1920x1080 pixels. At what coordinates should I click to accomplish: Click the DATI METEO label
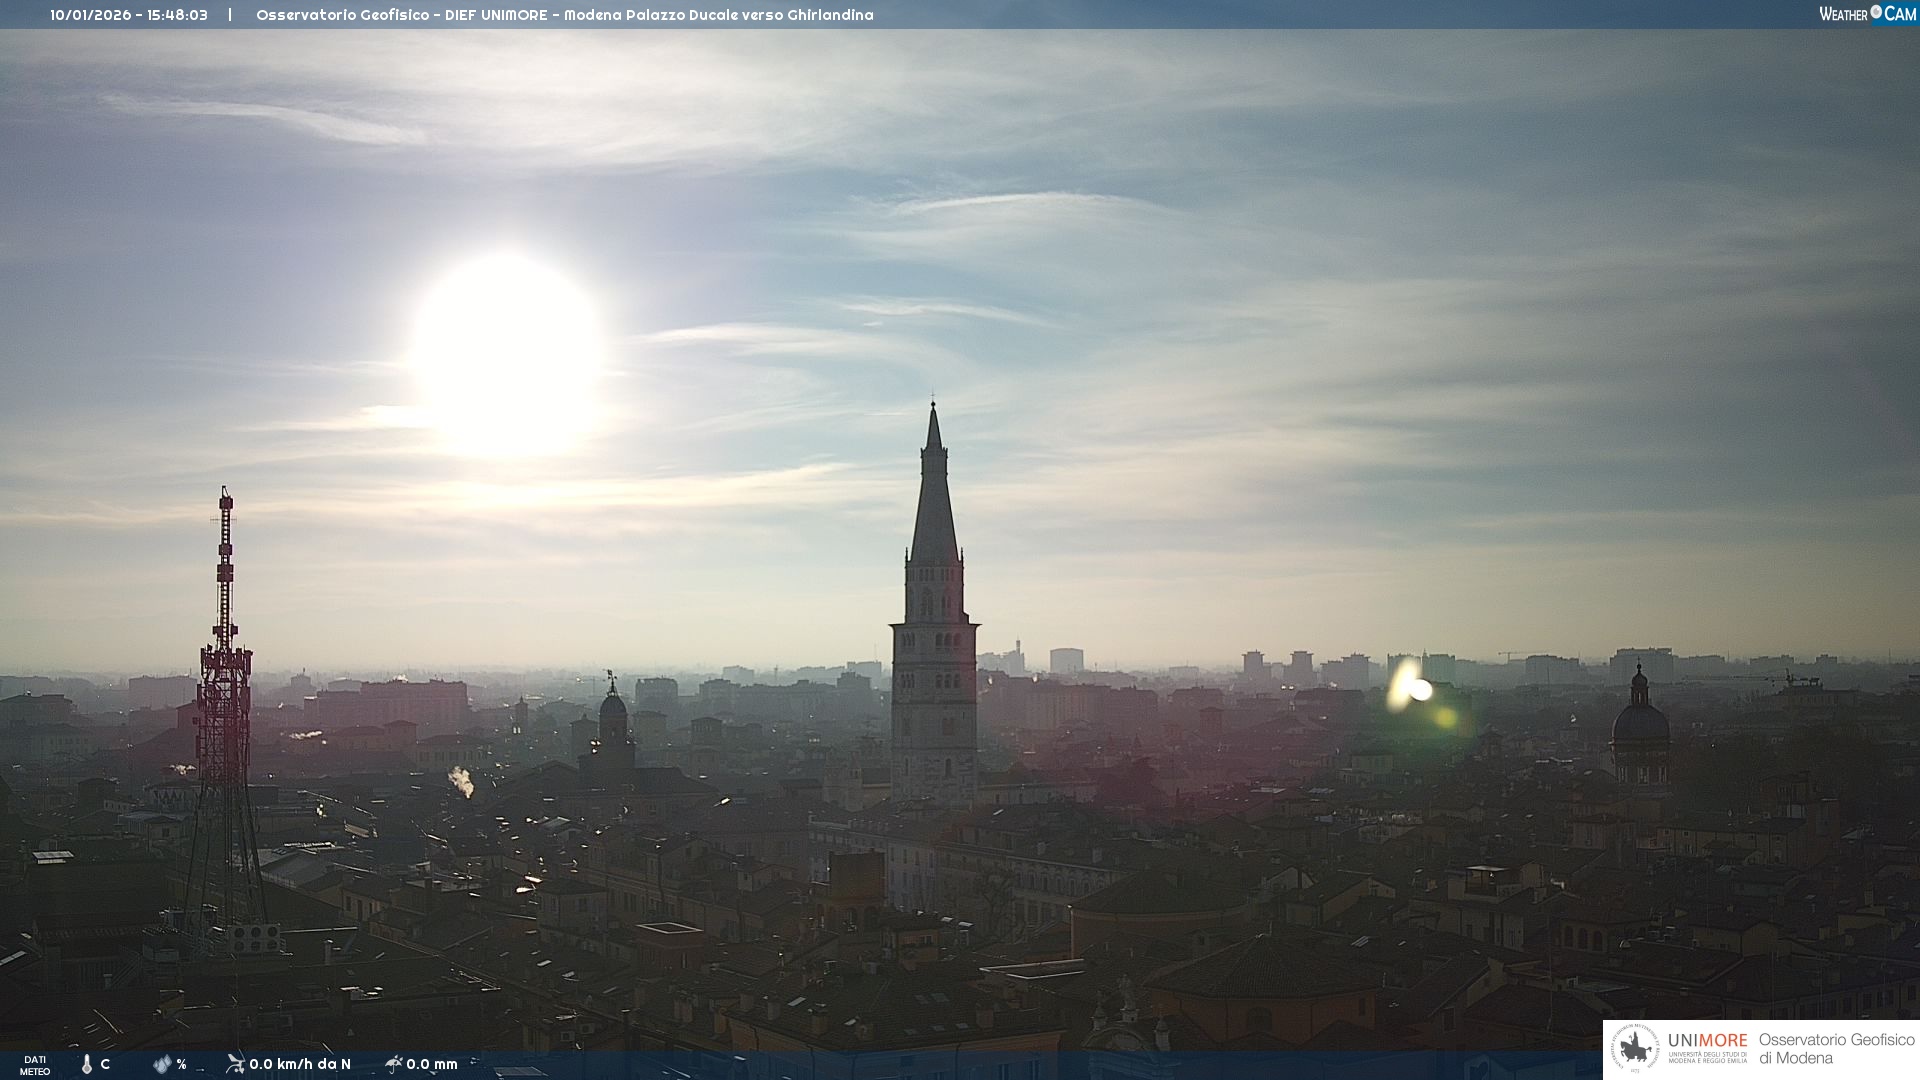[35, 1065]
